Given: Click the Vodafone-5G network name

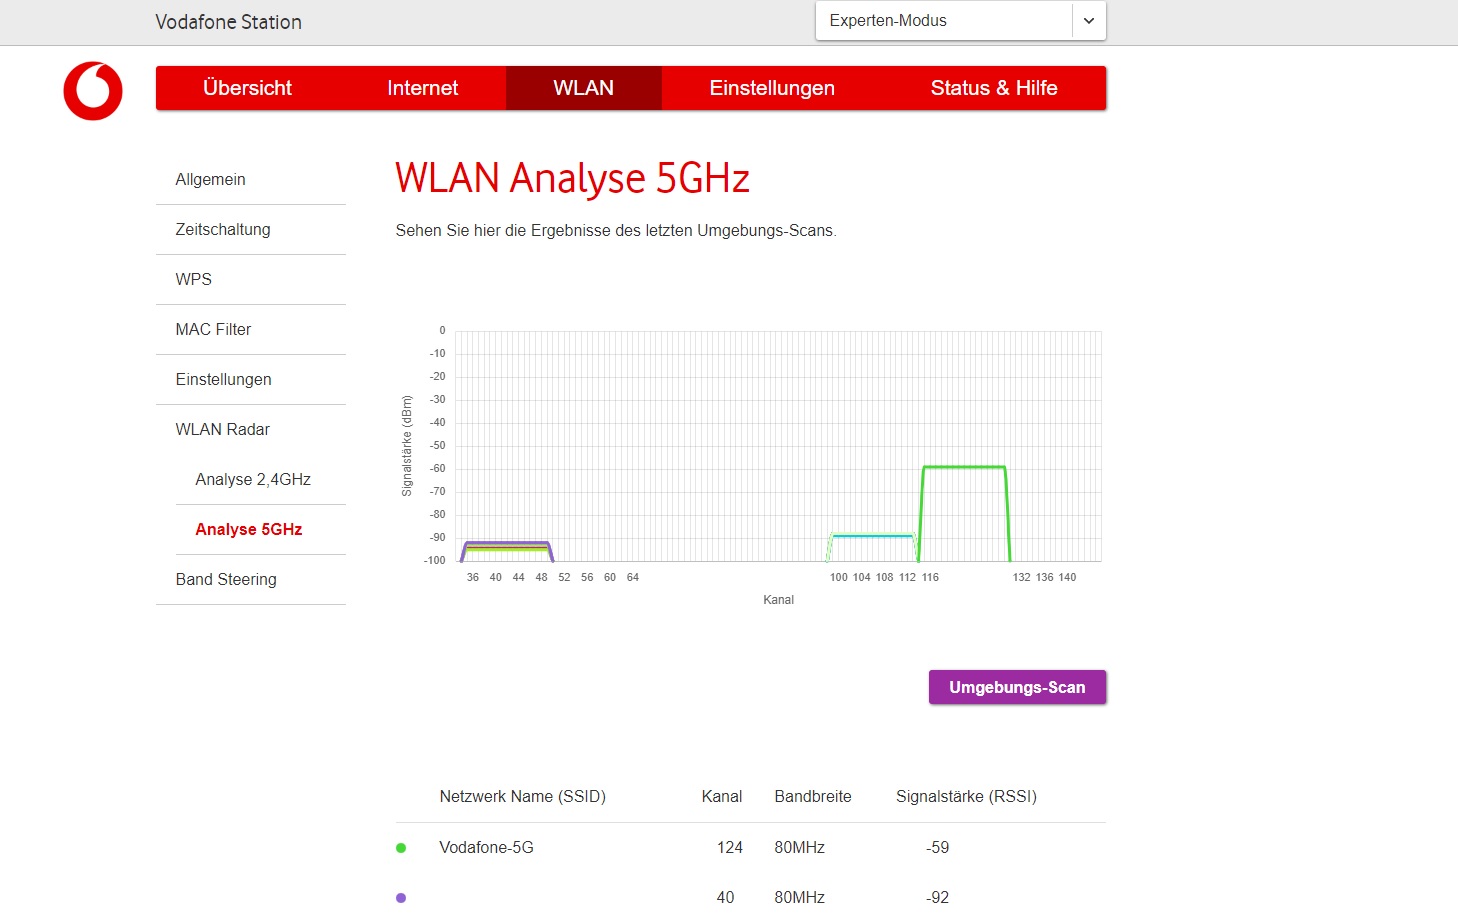Looking at the screenshot, I should point(486,848).
